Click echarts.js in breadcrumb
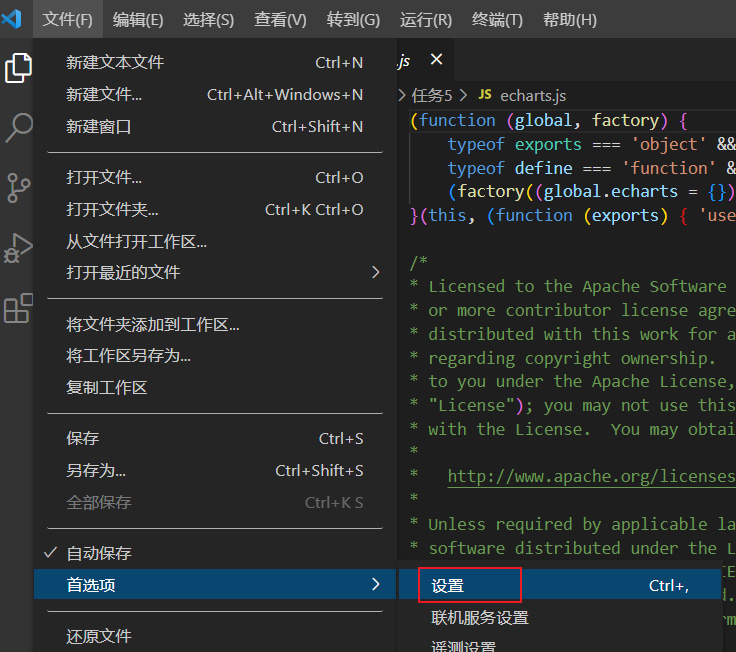Image resolution: width=736 pixels, height=652 pixels. (x=532, y=95)
